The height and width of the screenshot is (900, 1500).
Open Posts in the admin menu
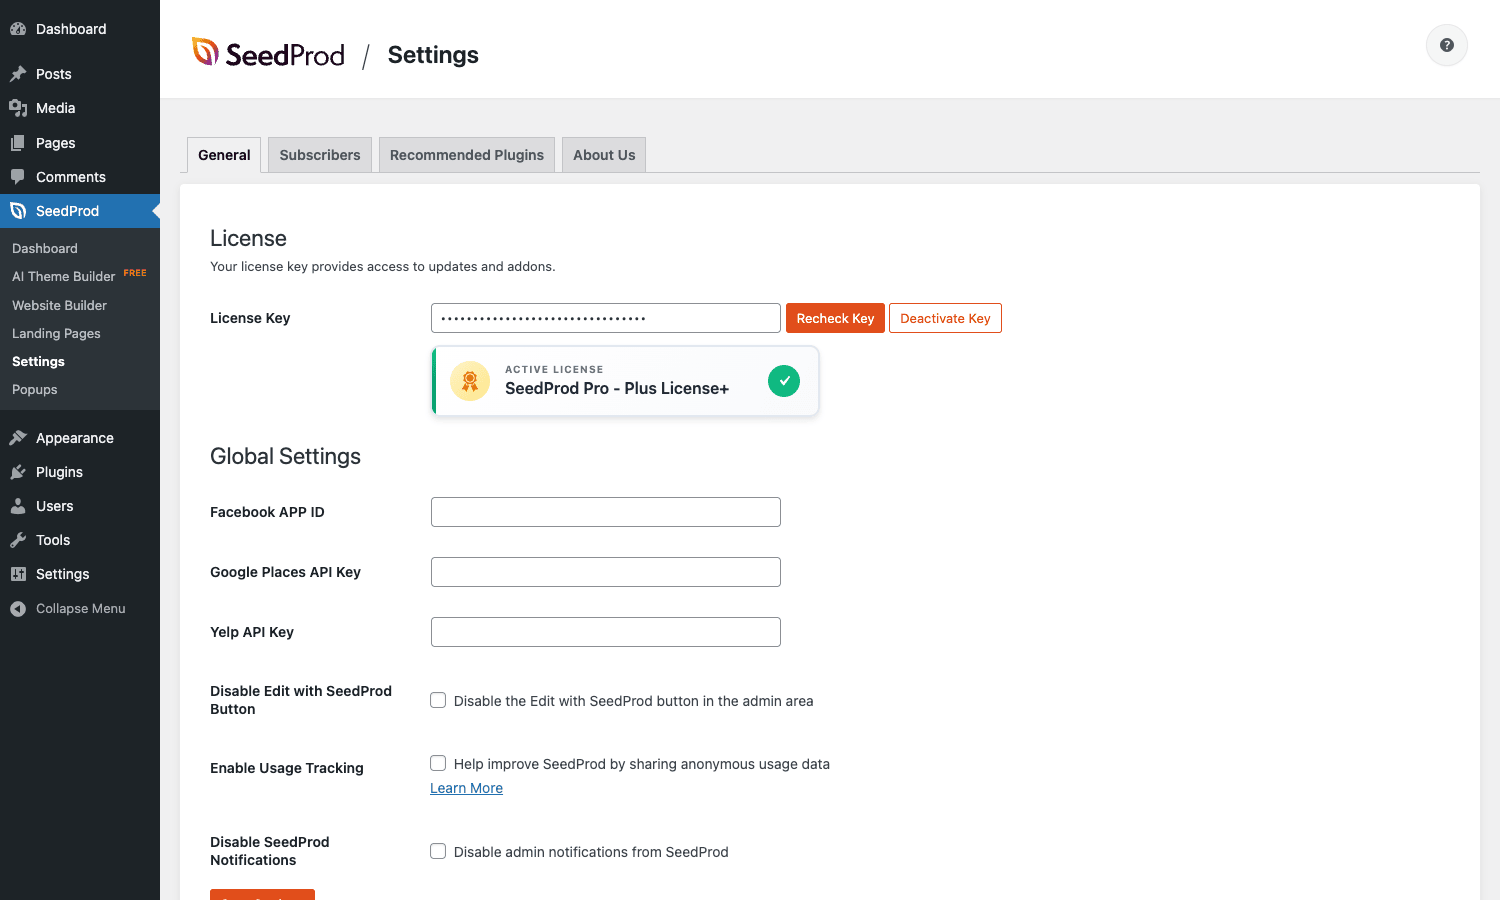pos(80,74)
